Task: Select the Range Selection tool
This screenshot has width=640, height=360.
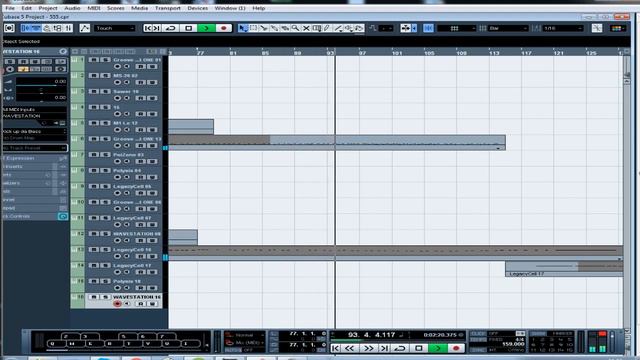Action: point(253,28)
